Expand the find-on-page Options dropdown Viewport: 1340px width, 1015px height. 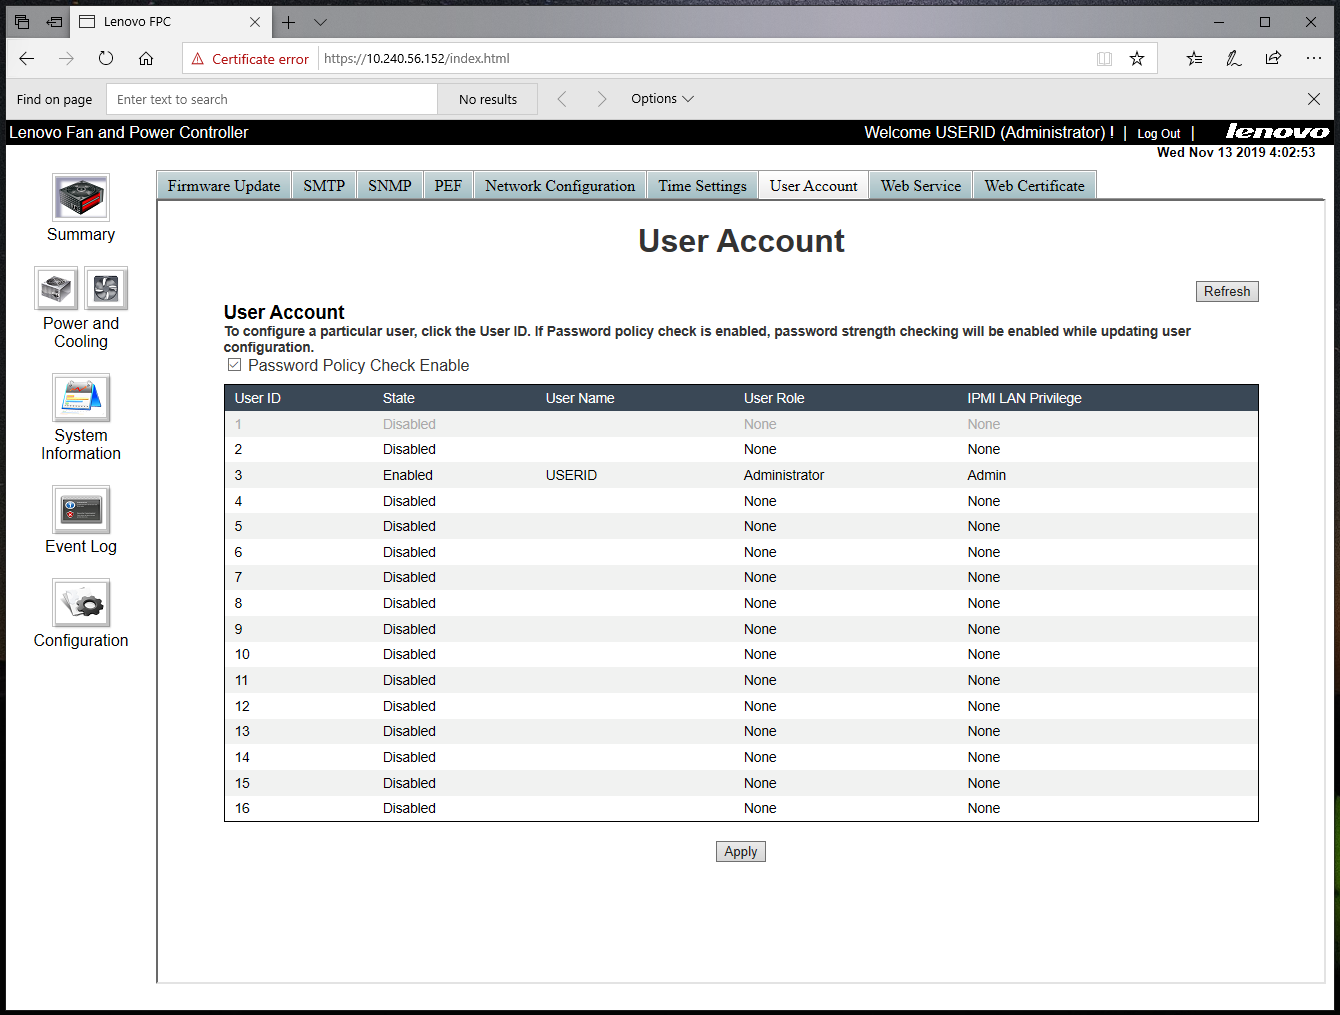click(662, 99)
